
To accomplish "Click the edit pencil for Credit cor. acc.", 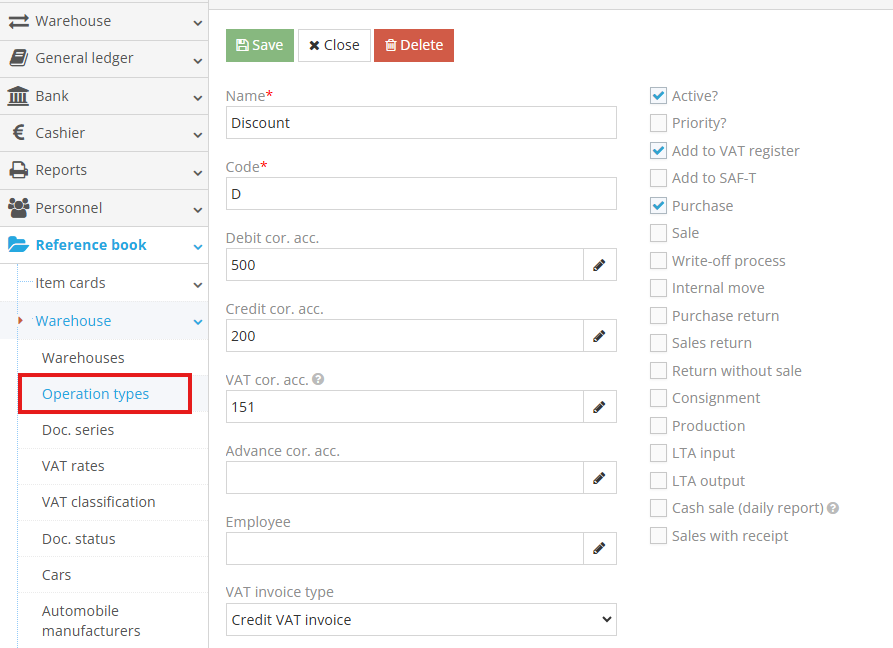I will point(599,336).
